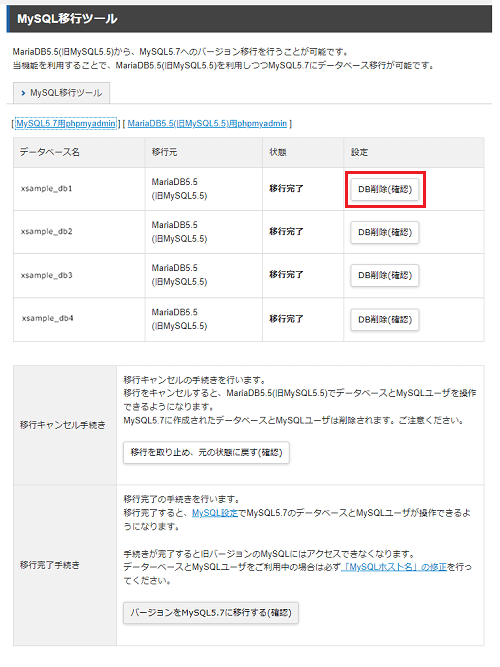Click 移行を取り止め、元の状態に戻す(確認) button
This screenshot has height=667, width=500.
coord(206,452)
